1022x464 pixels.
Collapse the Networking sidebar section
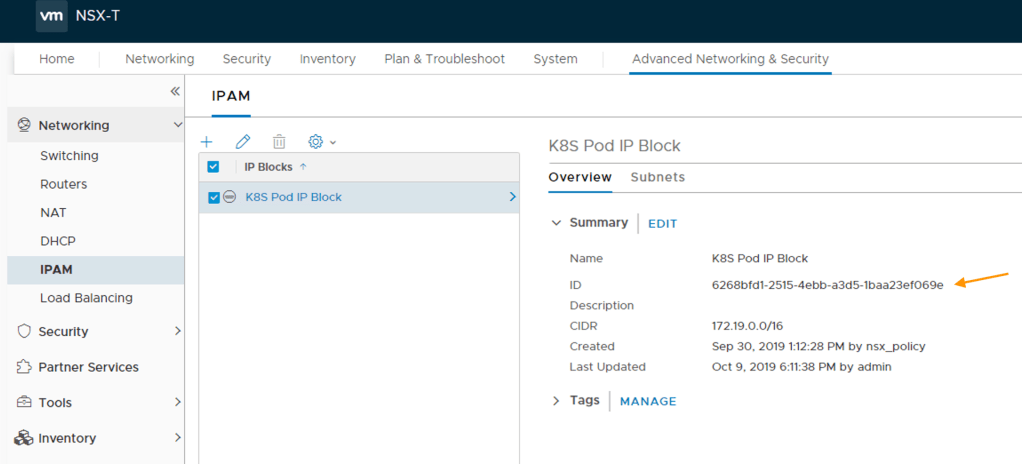pyautogui.click(x=178, y=125)
